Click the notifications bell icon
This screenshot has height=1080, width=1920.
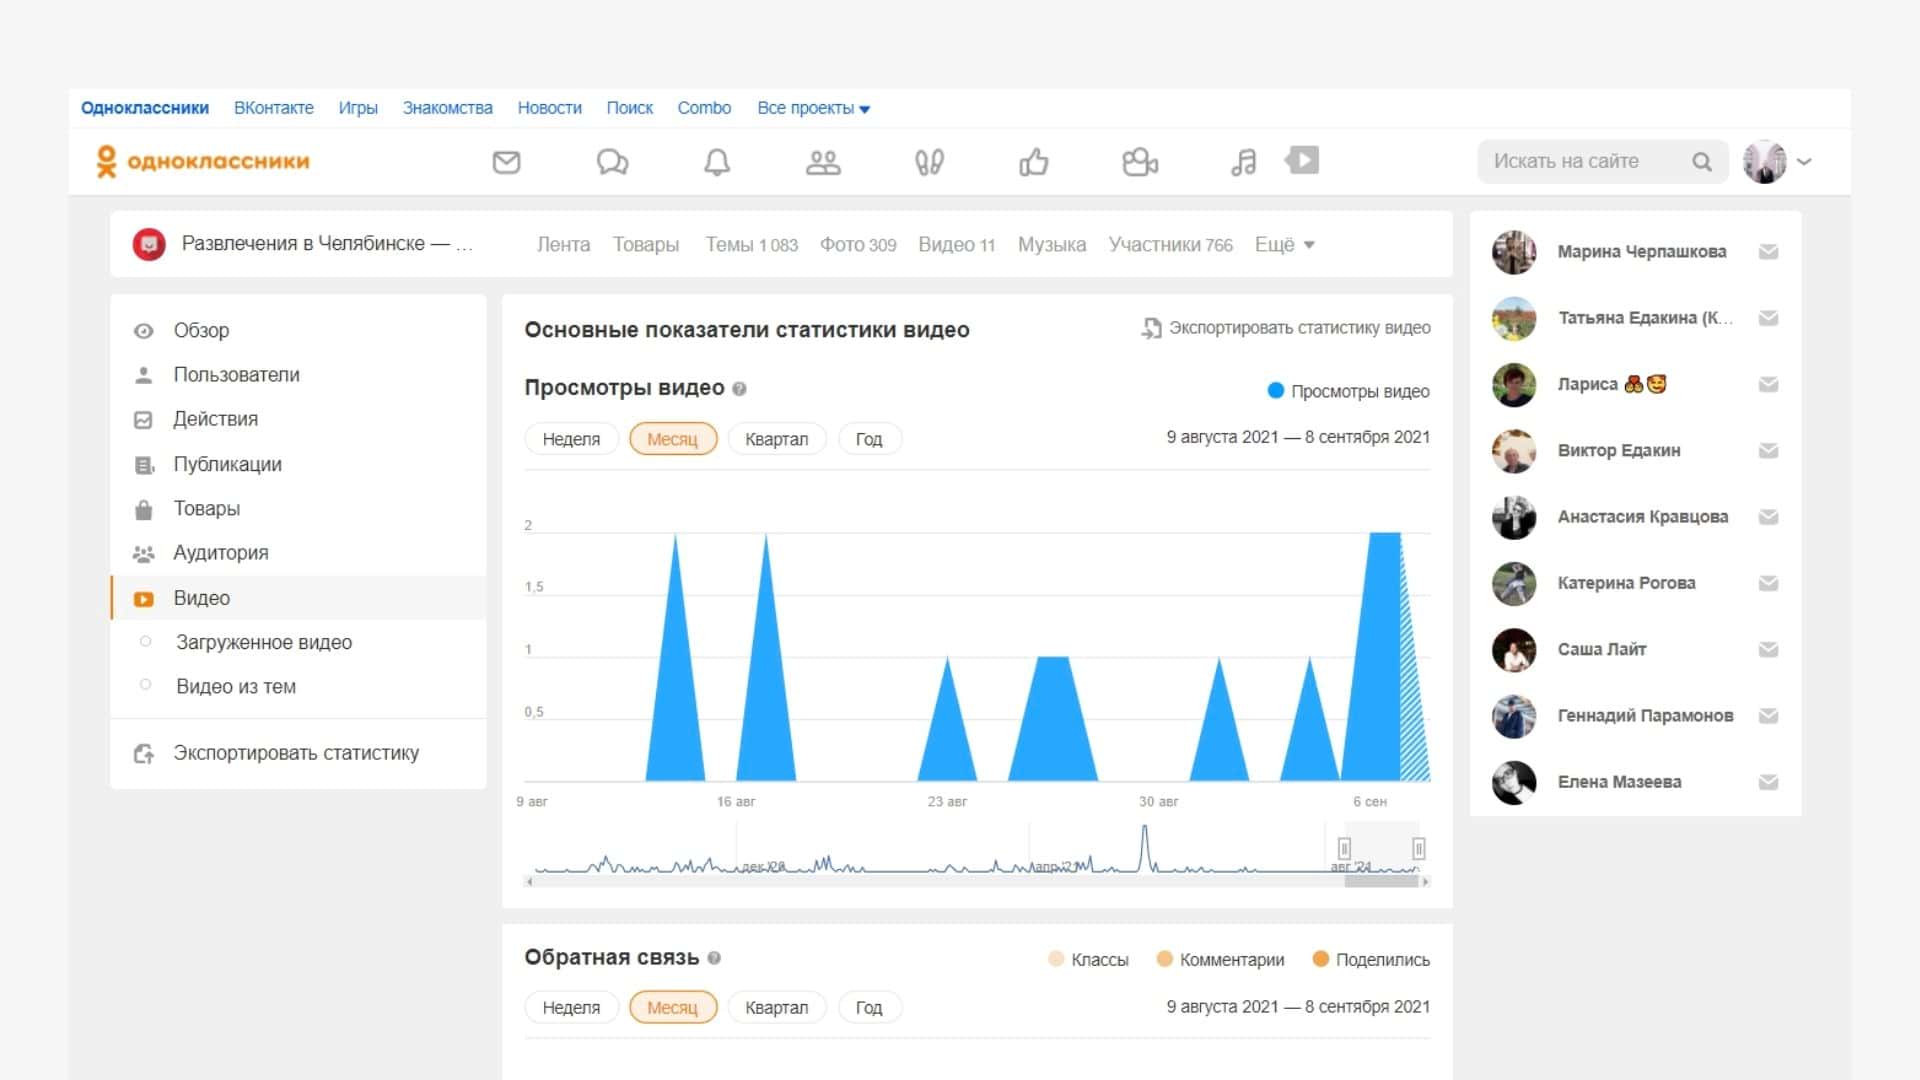pyautogui.click(x=717, y=162)
